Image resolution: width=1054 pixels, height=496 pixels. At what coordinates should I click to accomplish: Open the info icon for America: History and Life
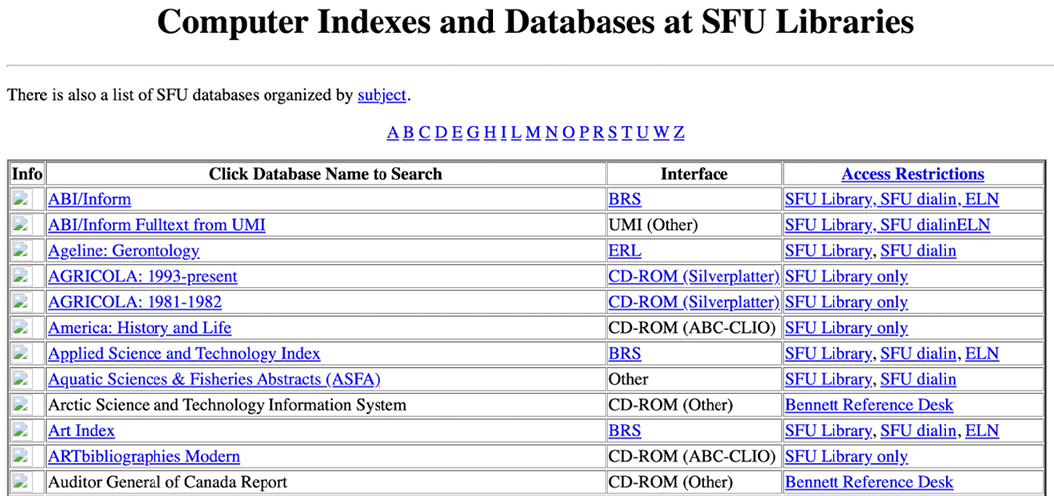point(22,327)
